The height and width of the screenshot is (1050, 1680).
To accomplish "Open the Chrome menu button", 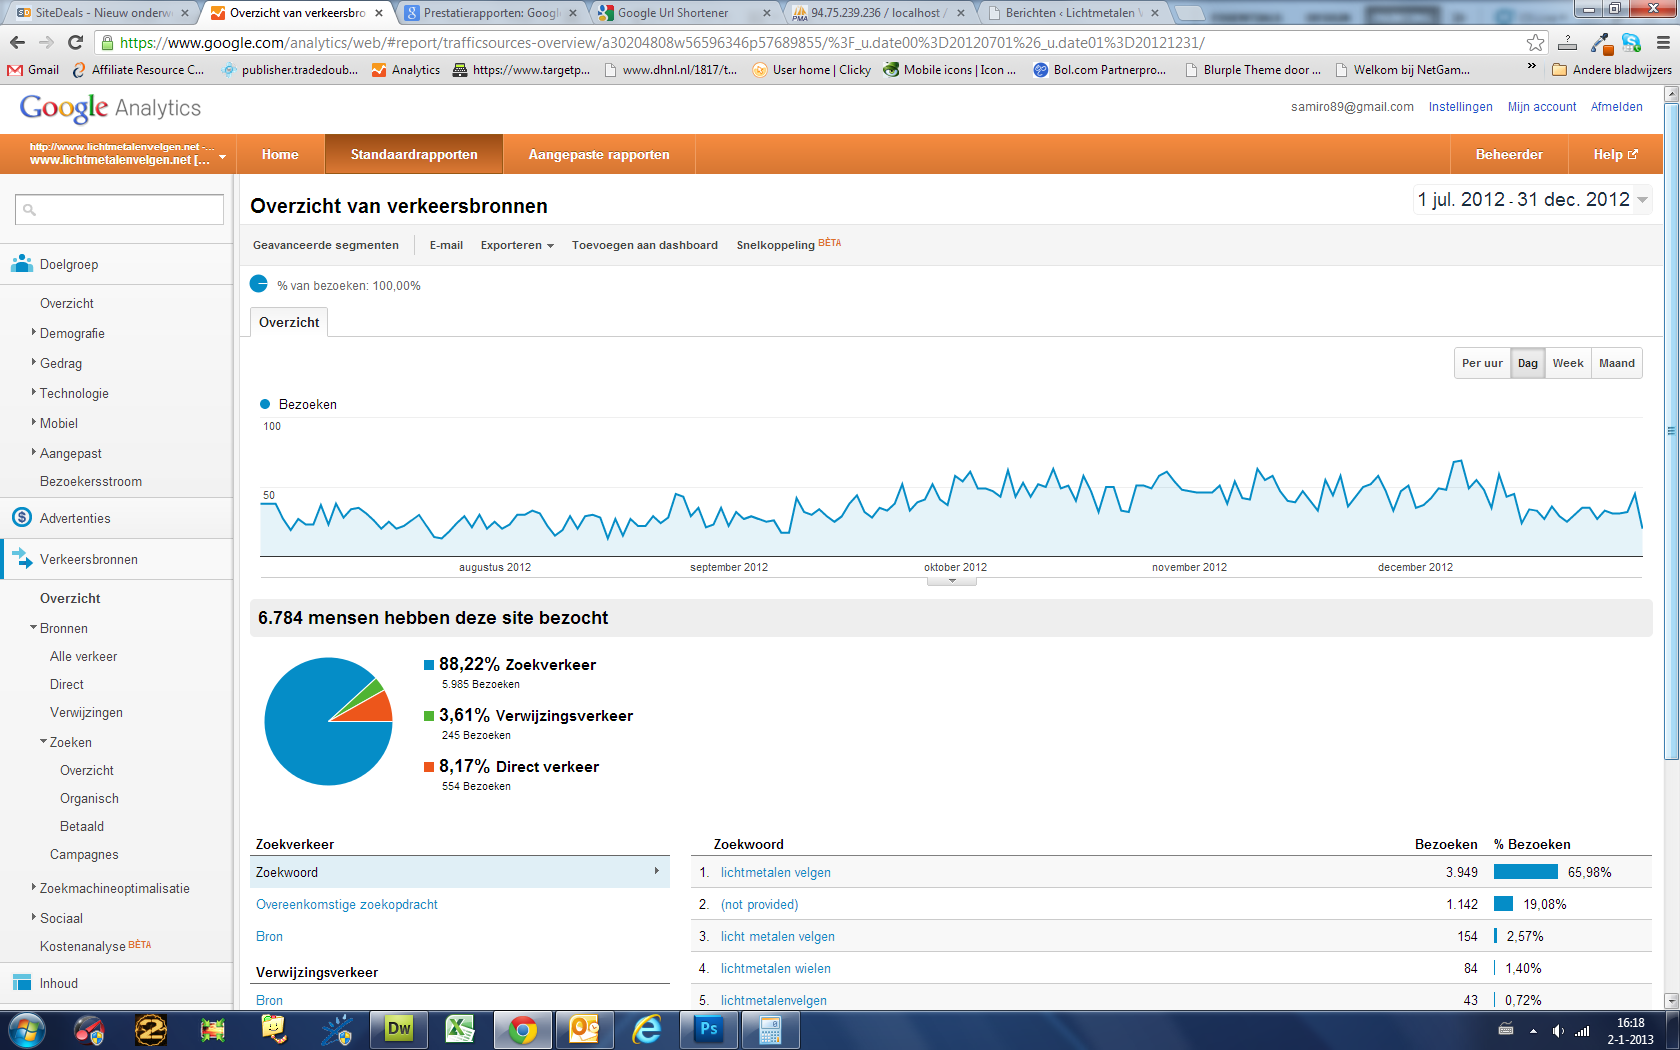I will pos(1663,42).
